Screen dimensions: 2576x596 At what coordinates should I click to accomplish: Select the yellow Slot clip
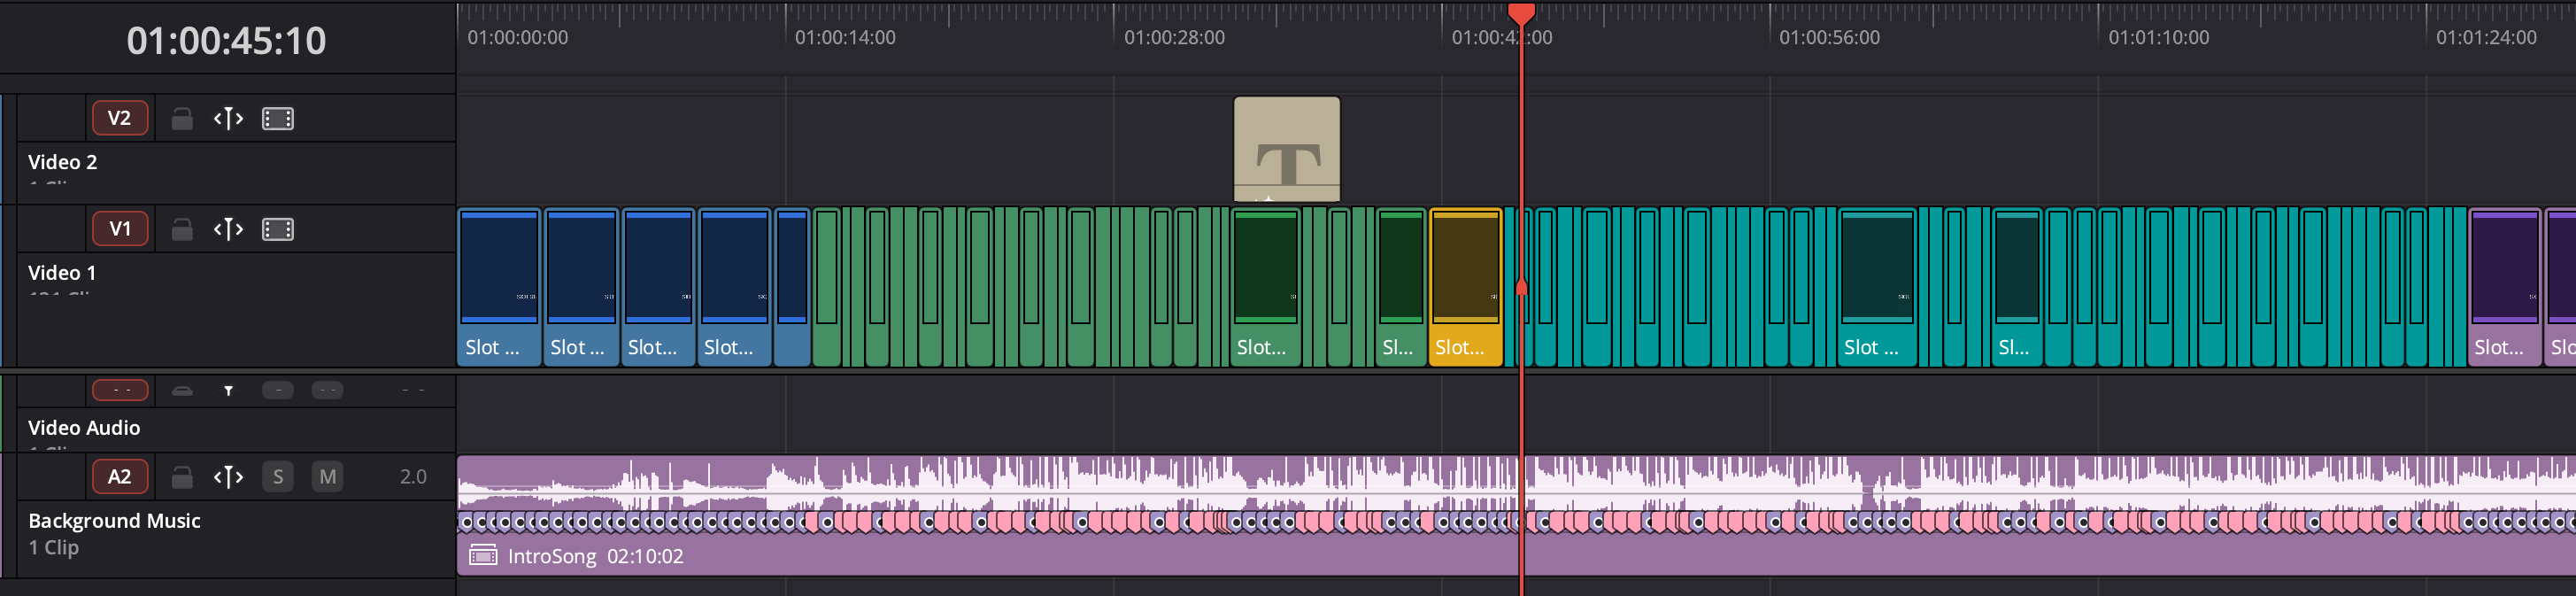(x=1466, y=287)
